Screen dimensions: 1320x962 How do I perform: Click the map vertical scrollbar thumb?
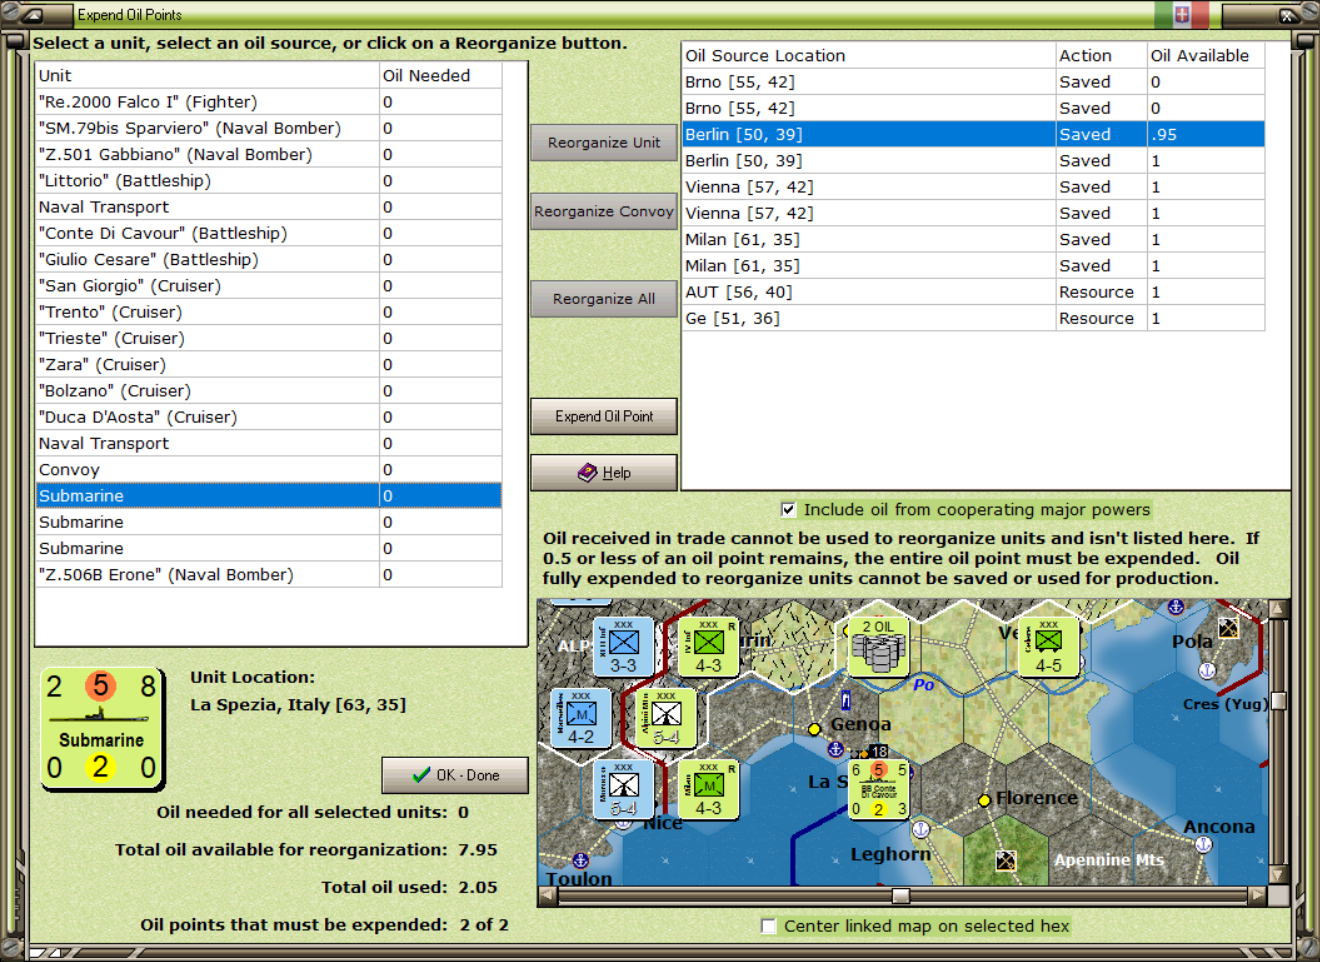click(x=1277, y=702)
